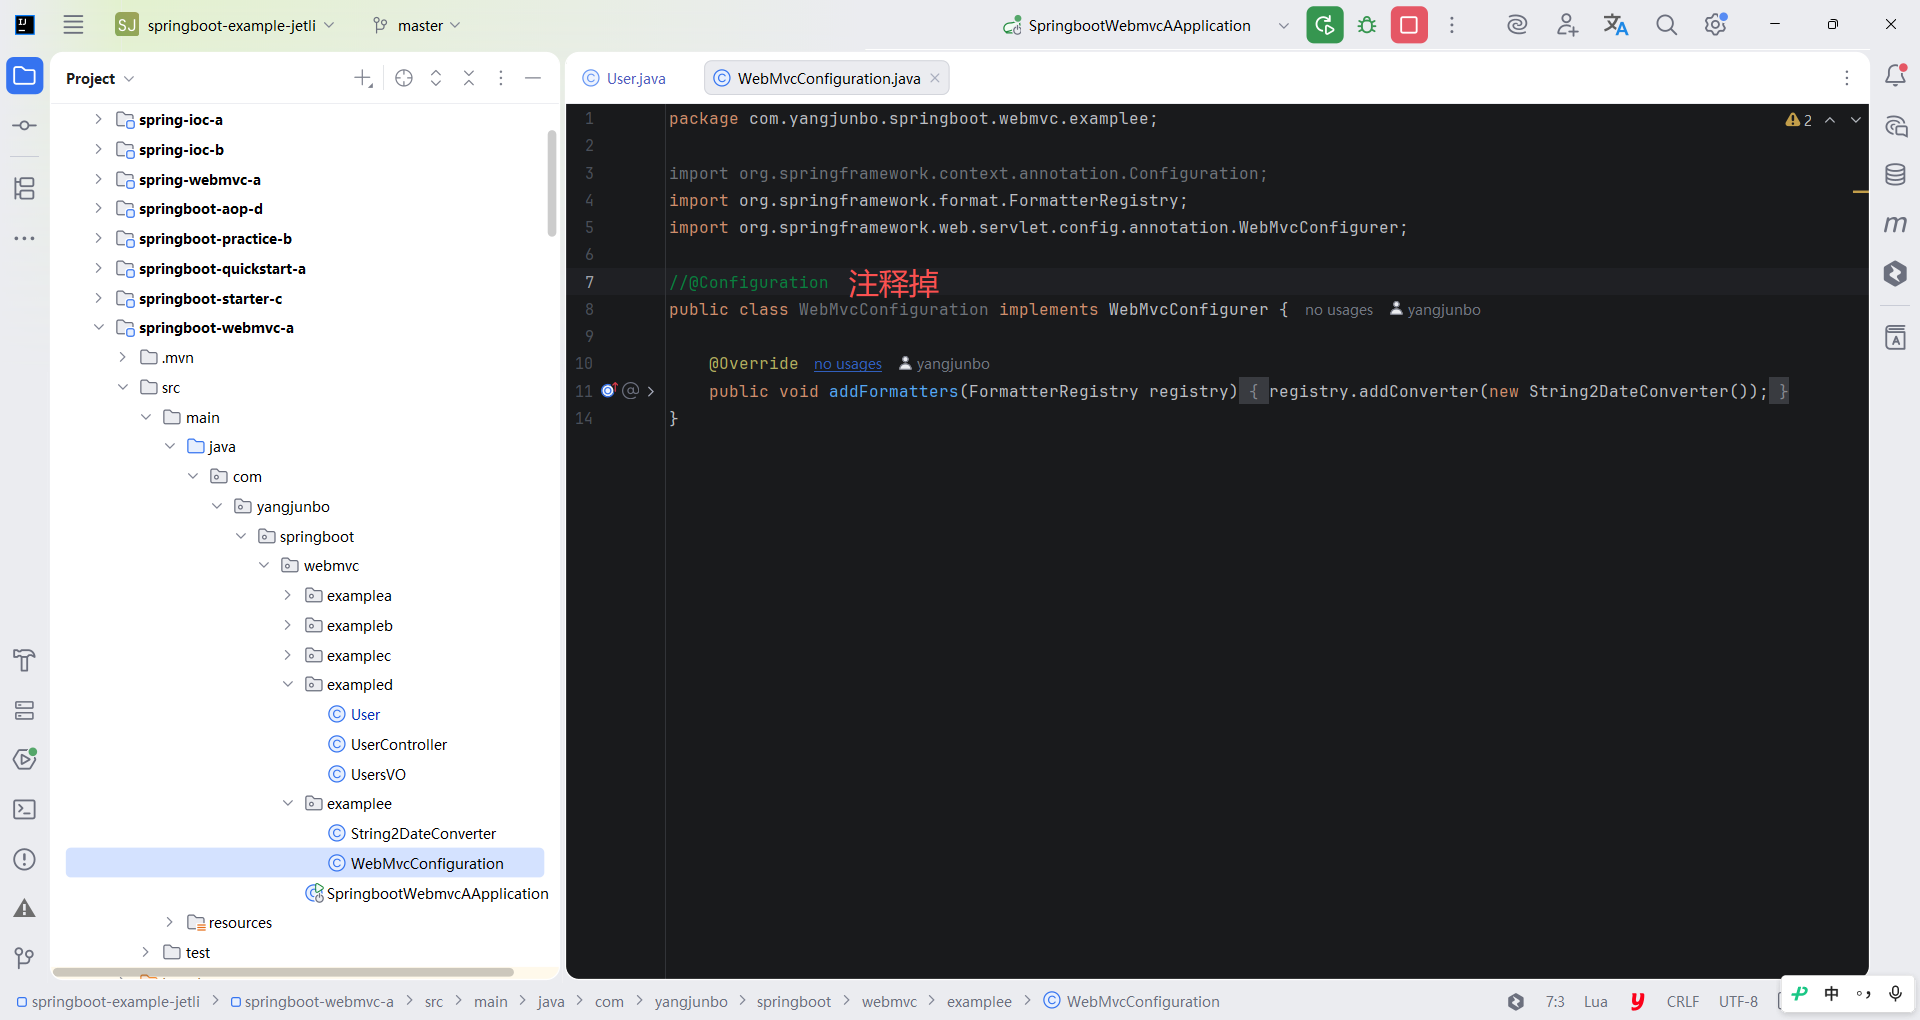This screenshot has width=1920, height=1020.
Task: Open the springboot-example-jetli project dropdown
Action: point(225,25)
